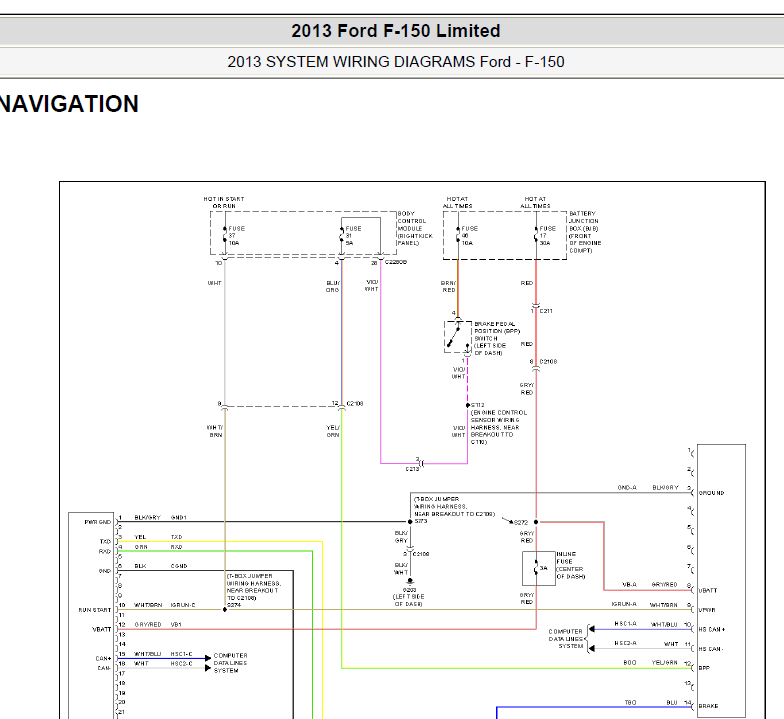The height and width of the screenshot is (719, 784).
Task: Click the HSC1-A circuit label
Action: [626, 624]
